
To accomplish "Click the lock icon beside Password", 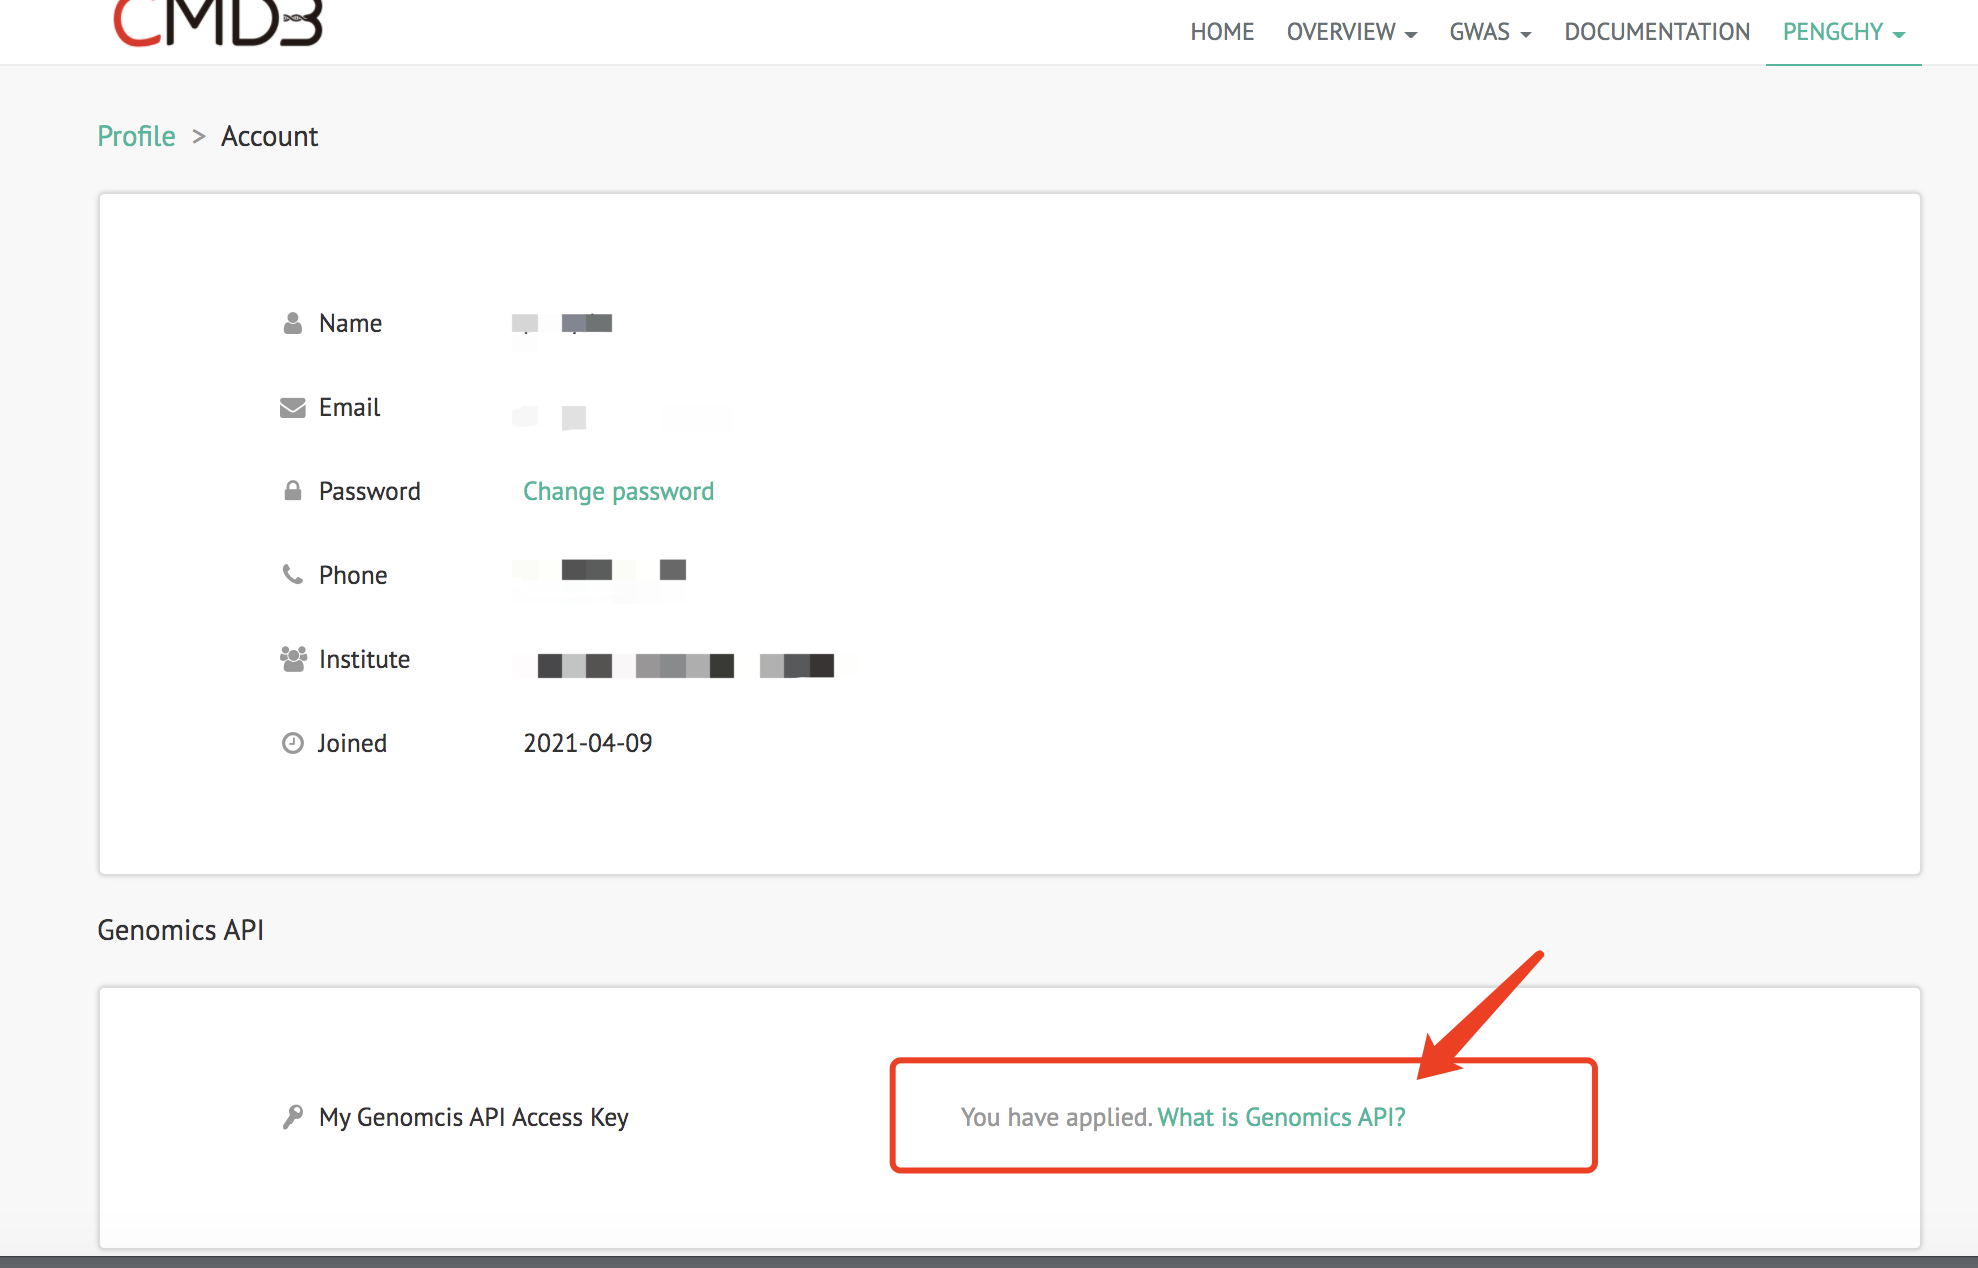I will (x=292, y=491).
